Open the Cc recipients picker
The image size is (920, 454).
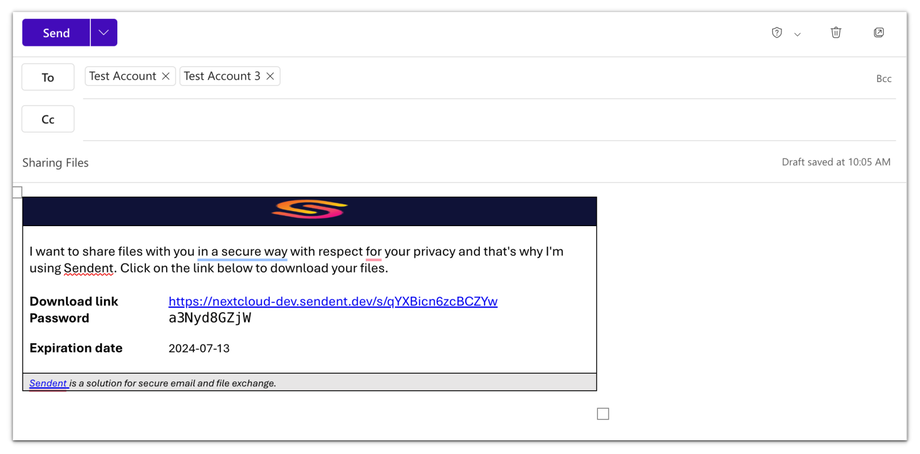click(48, 119)
